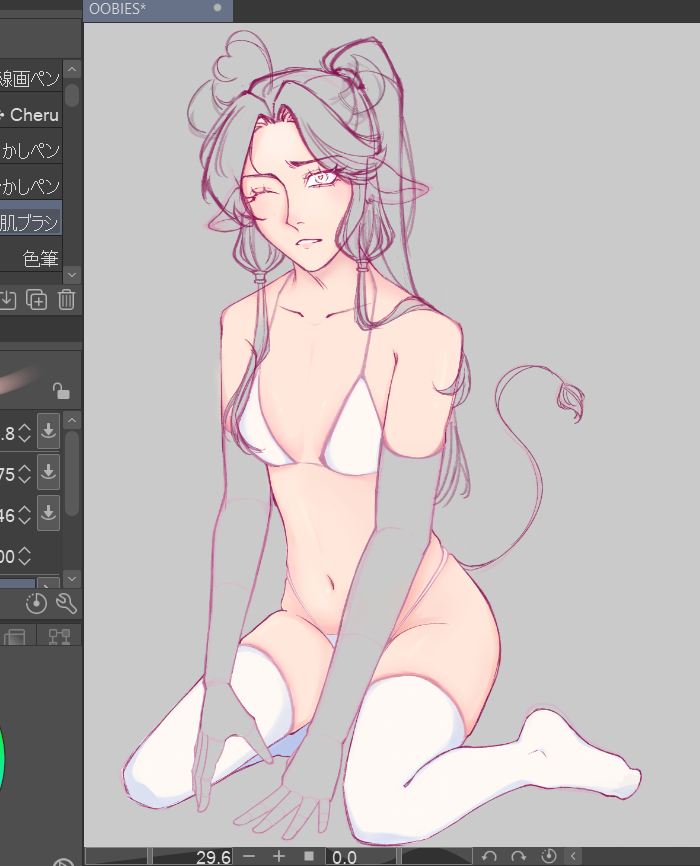Delete the selected sub tool with trash icon

coord(66,300)
